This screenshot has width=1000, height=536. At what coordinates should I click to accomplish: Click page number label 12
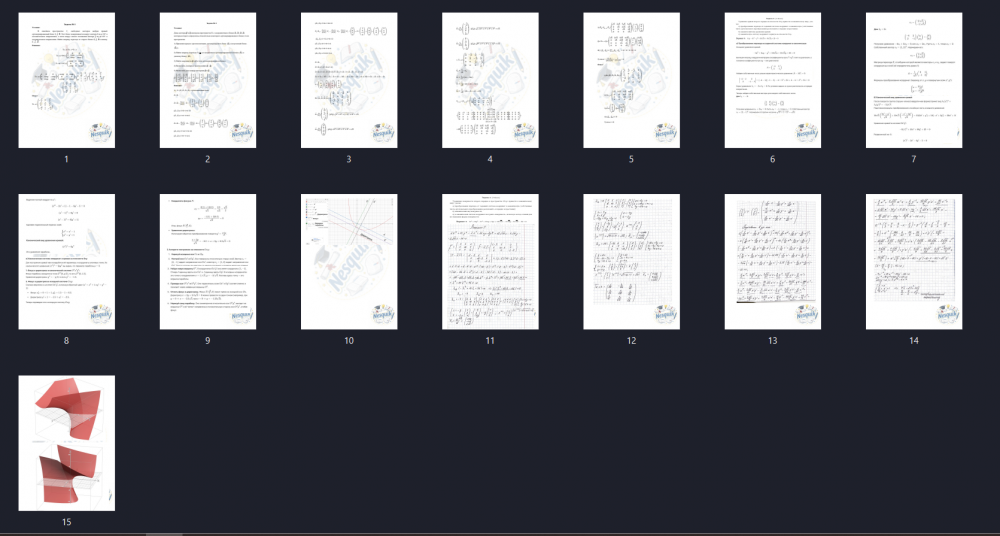pos(631,341)
